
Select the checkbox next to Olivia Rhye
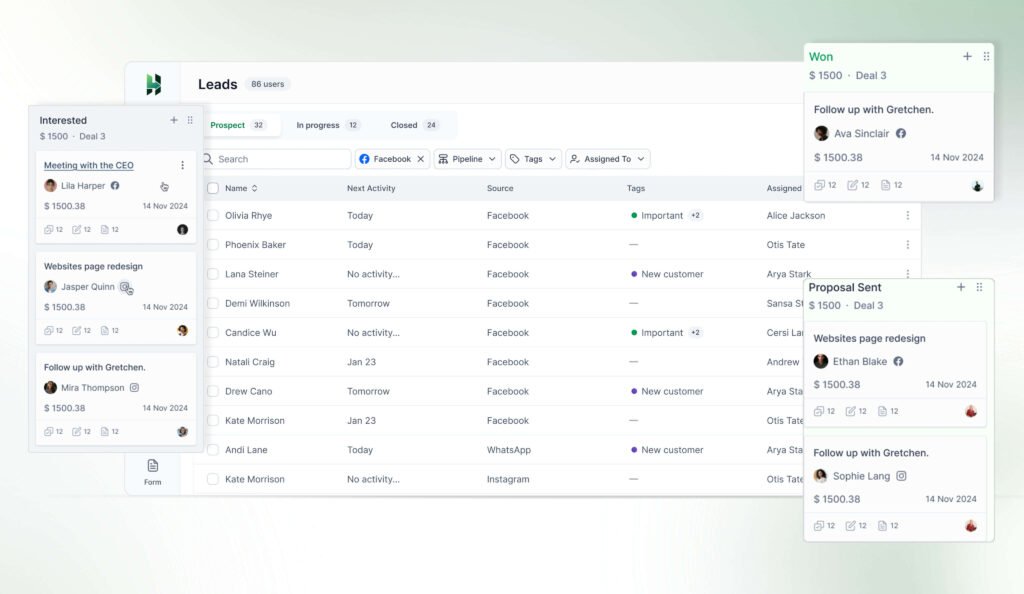212,215
